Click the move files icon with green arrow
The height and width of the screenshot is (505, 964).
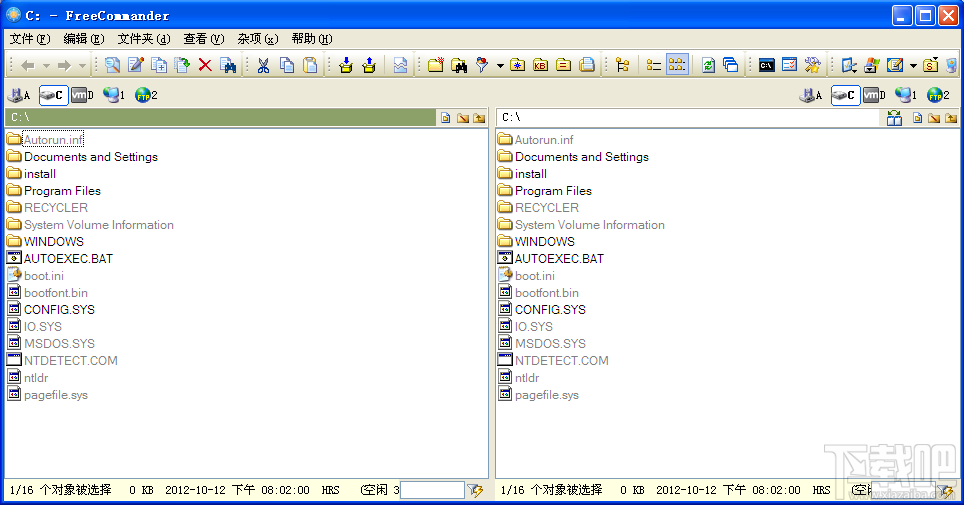click(x=182, y=65)
